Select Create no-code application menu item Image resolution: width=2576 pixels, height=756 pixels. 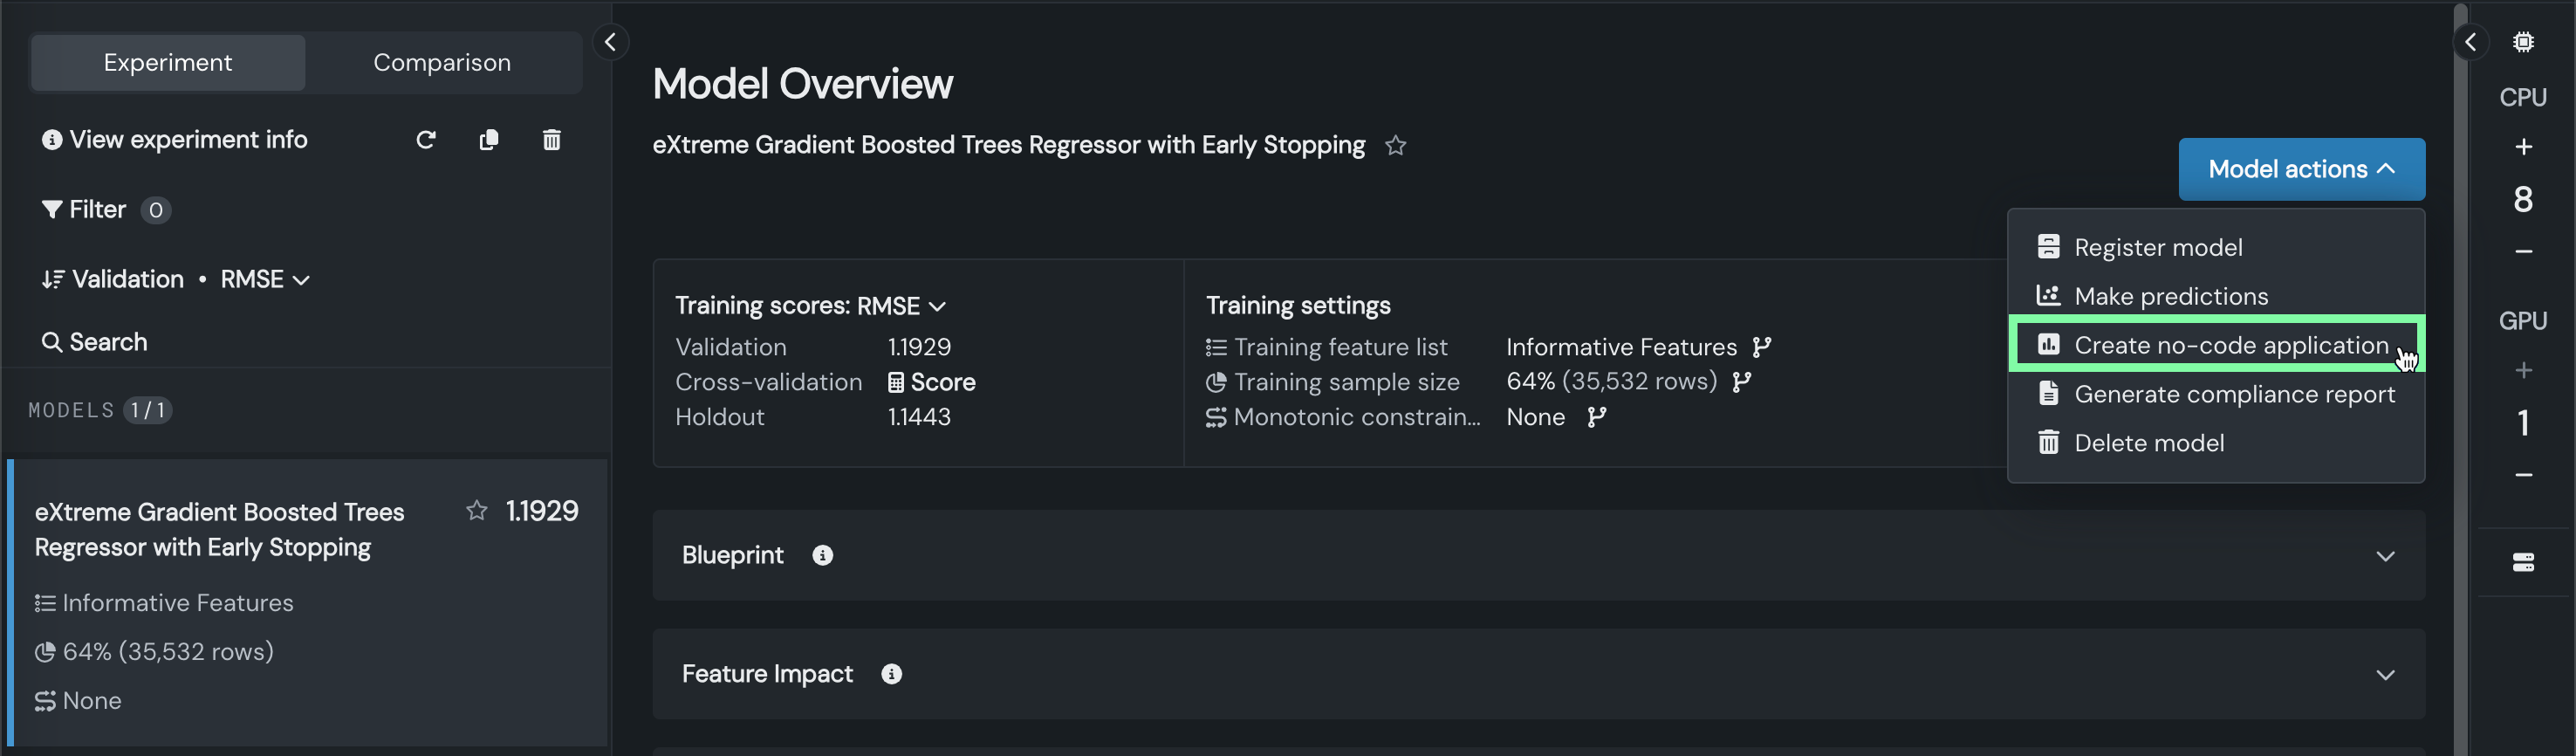click(2230, 345)
